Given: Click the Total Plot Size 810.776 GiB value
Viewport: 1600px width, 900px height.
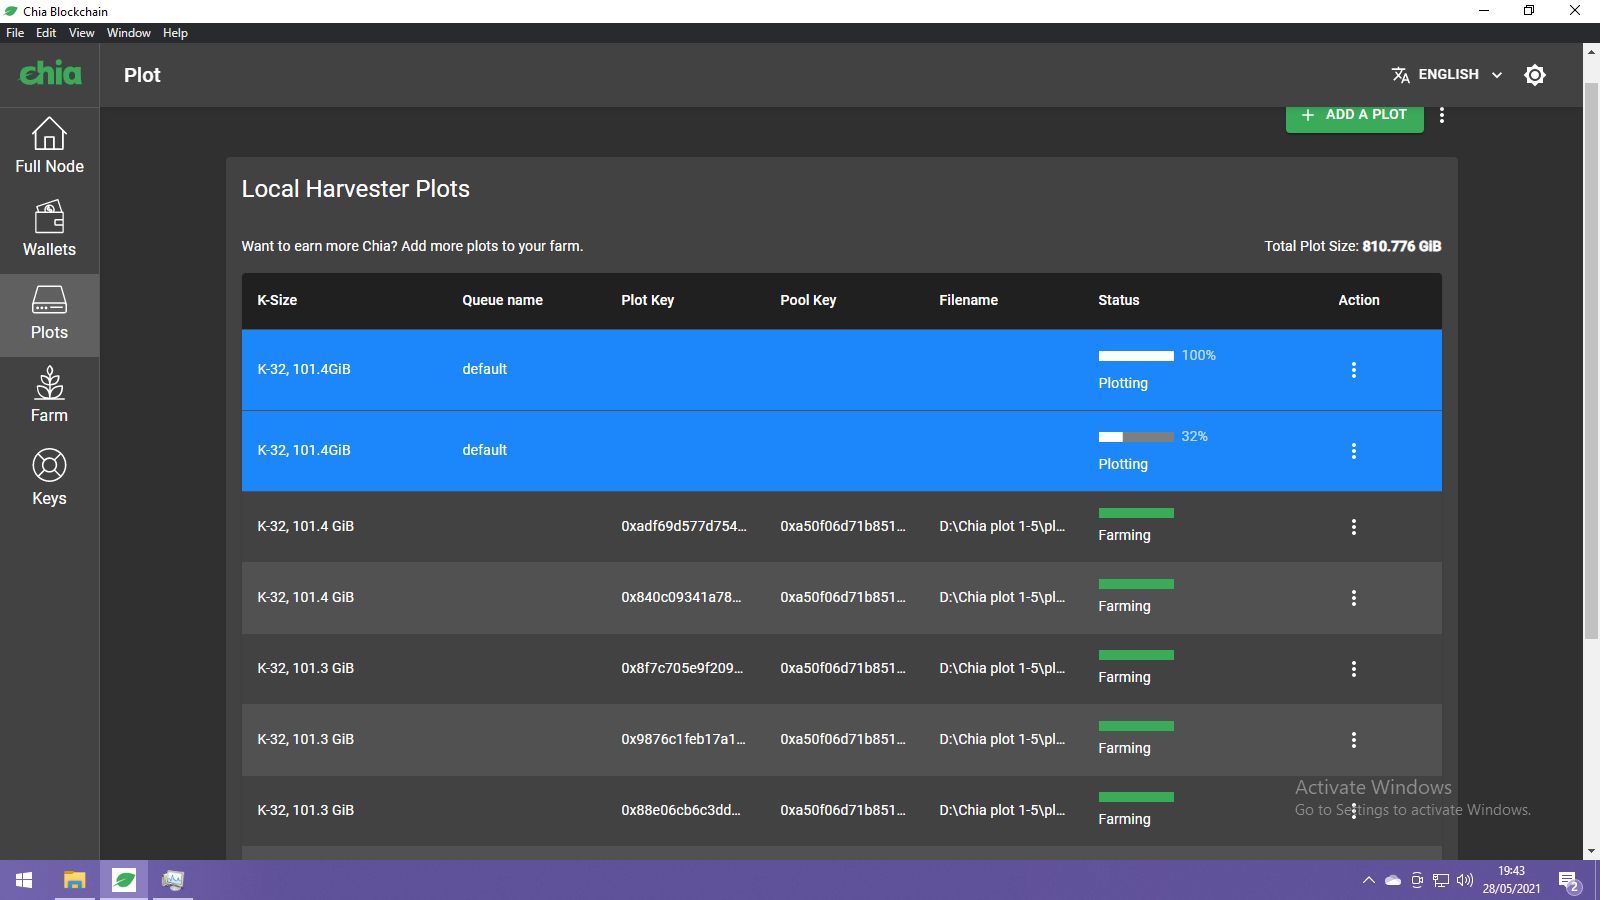Looking at the screenshot, I should pyautogui.click(x=1401, y=246).
